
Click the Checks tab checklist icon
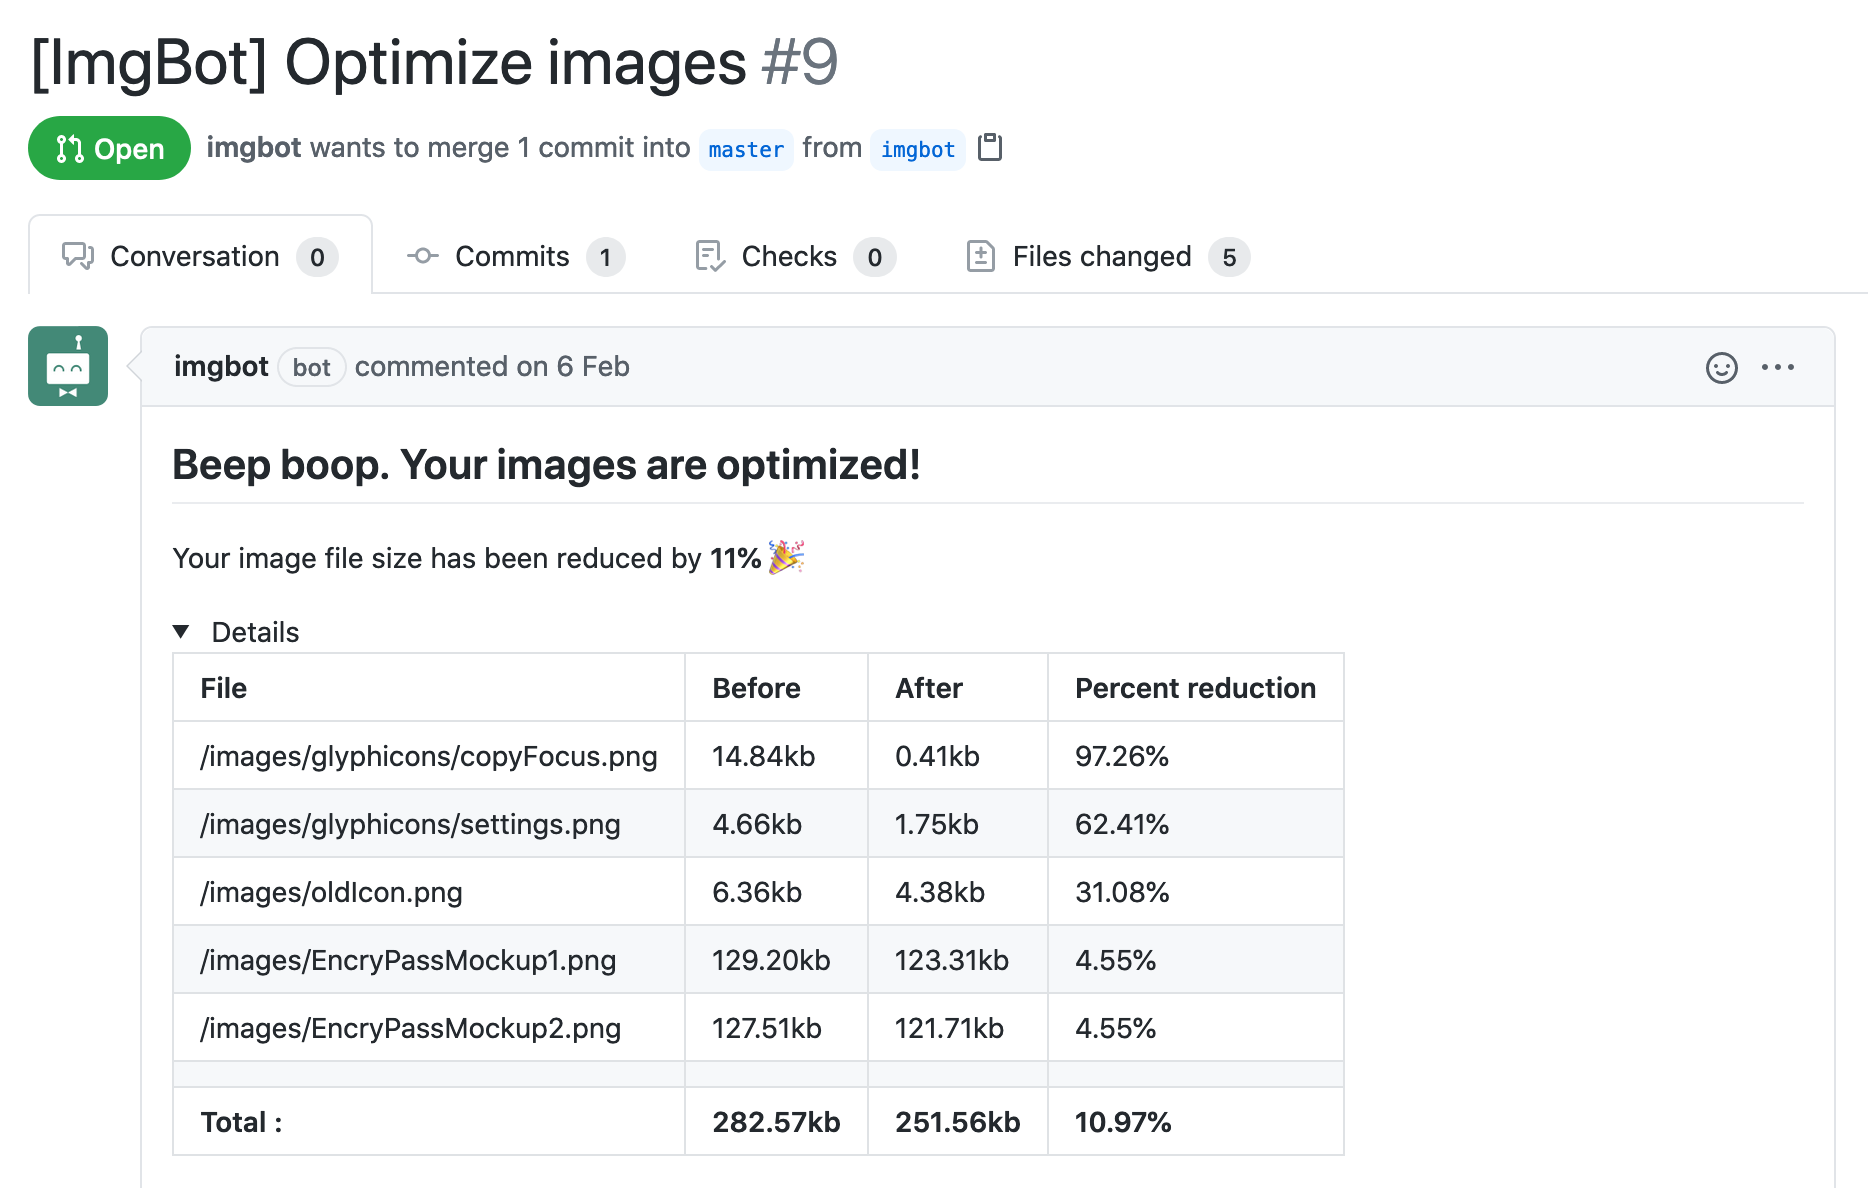pyautogui.click(x=709, y=256)
